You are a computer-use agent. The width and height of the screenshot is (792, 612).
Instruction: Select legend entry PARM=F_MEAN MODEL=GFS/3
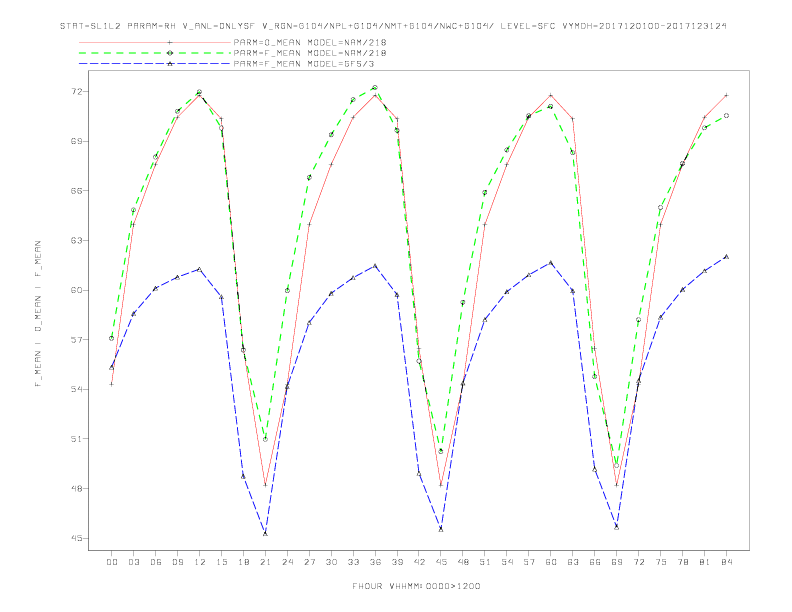coord(304,64)
